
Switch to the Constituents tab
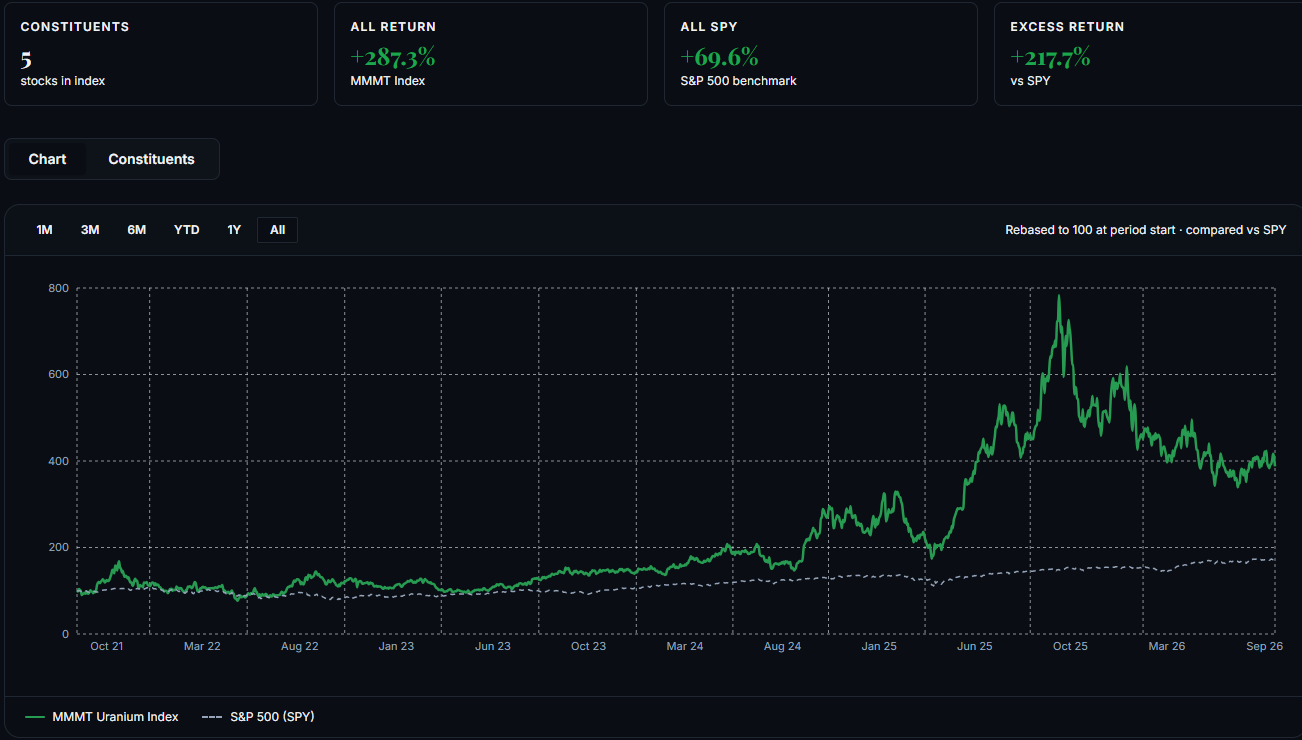152,159
